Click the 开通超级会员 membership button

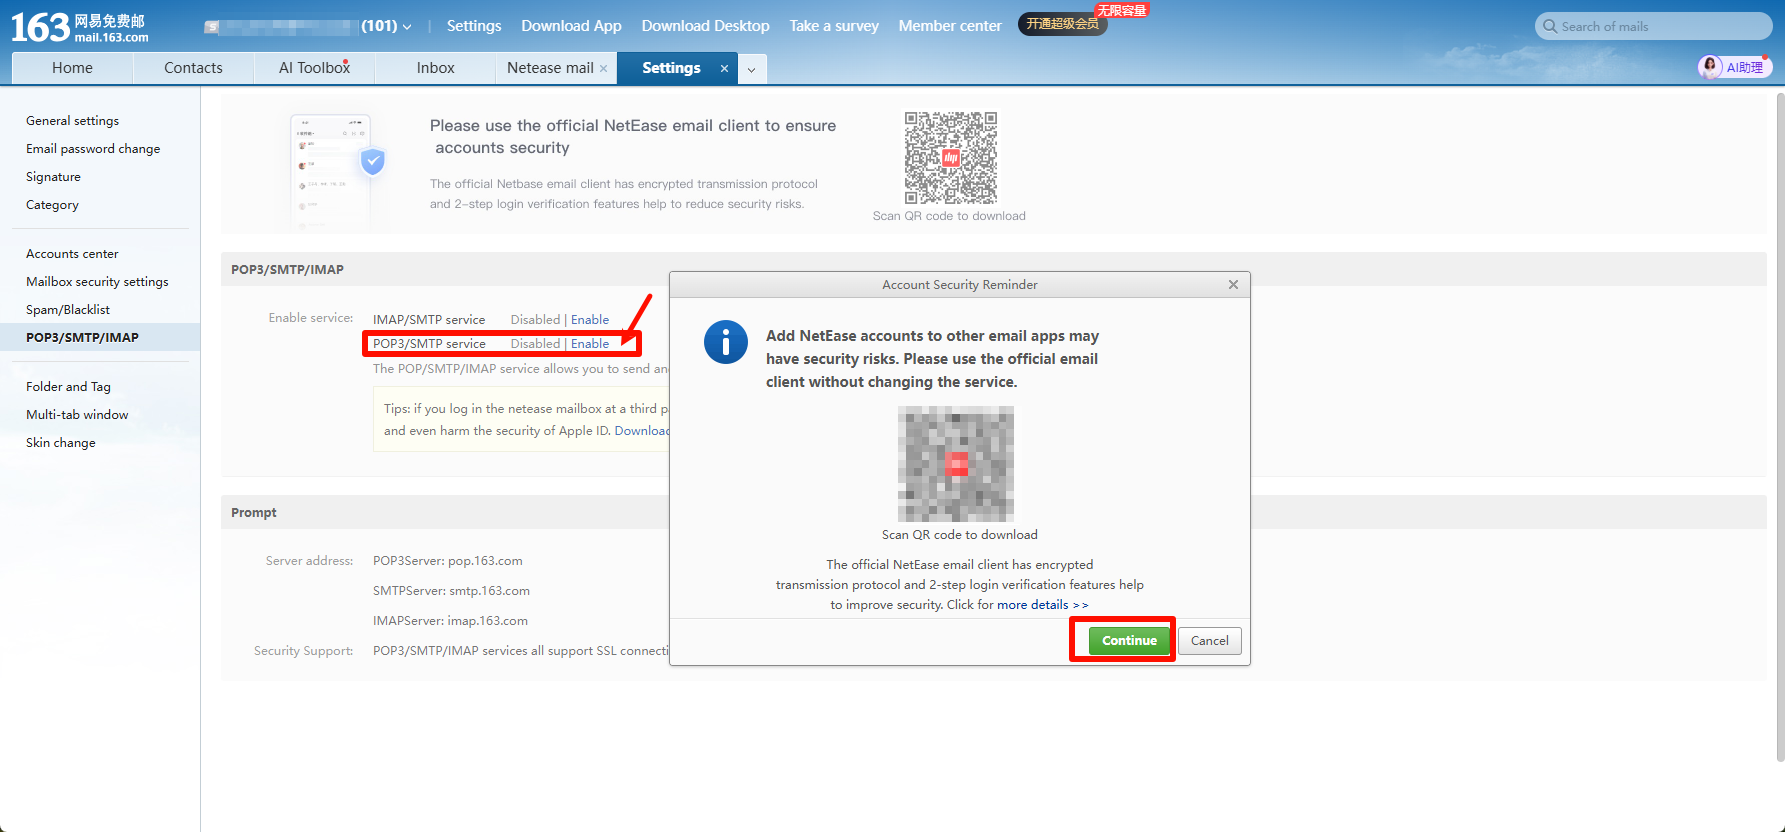1062,24
